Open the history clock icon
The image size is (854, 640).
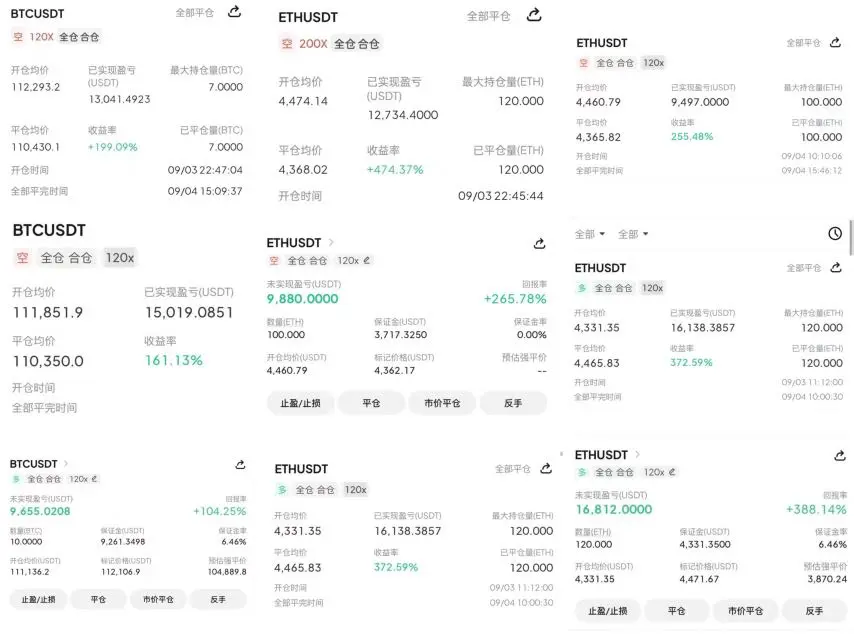(835, 234)
